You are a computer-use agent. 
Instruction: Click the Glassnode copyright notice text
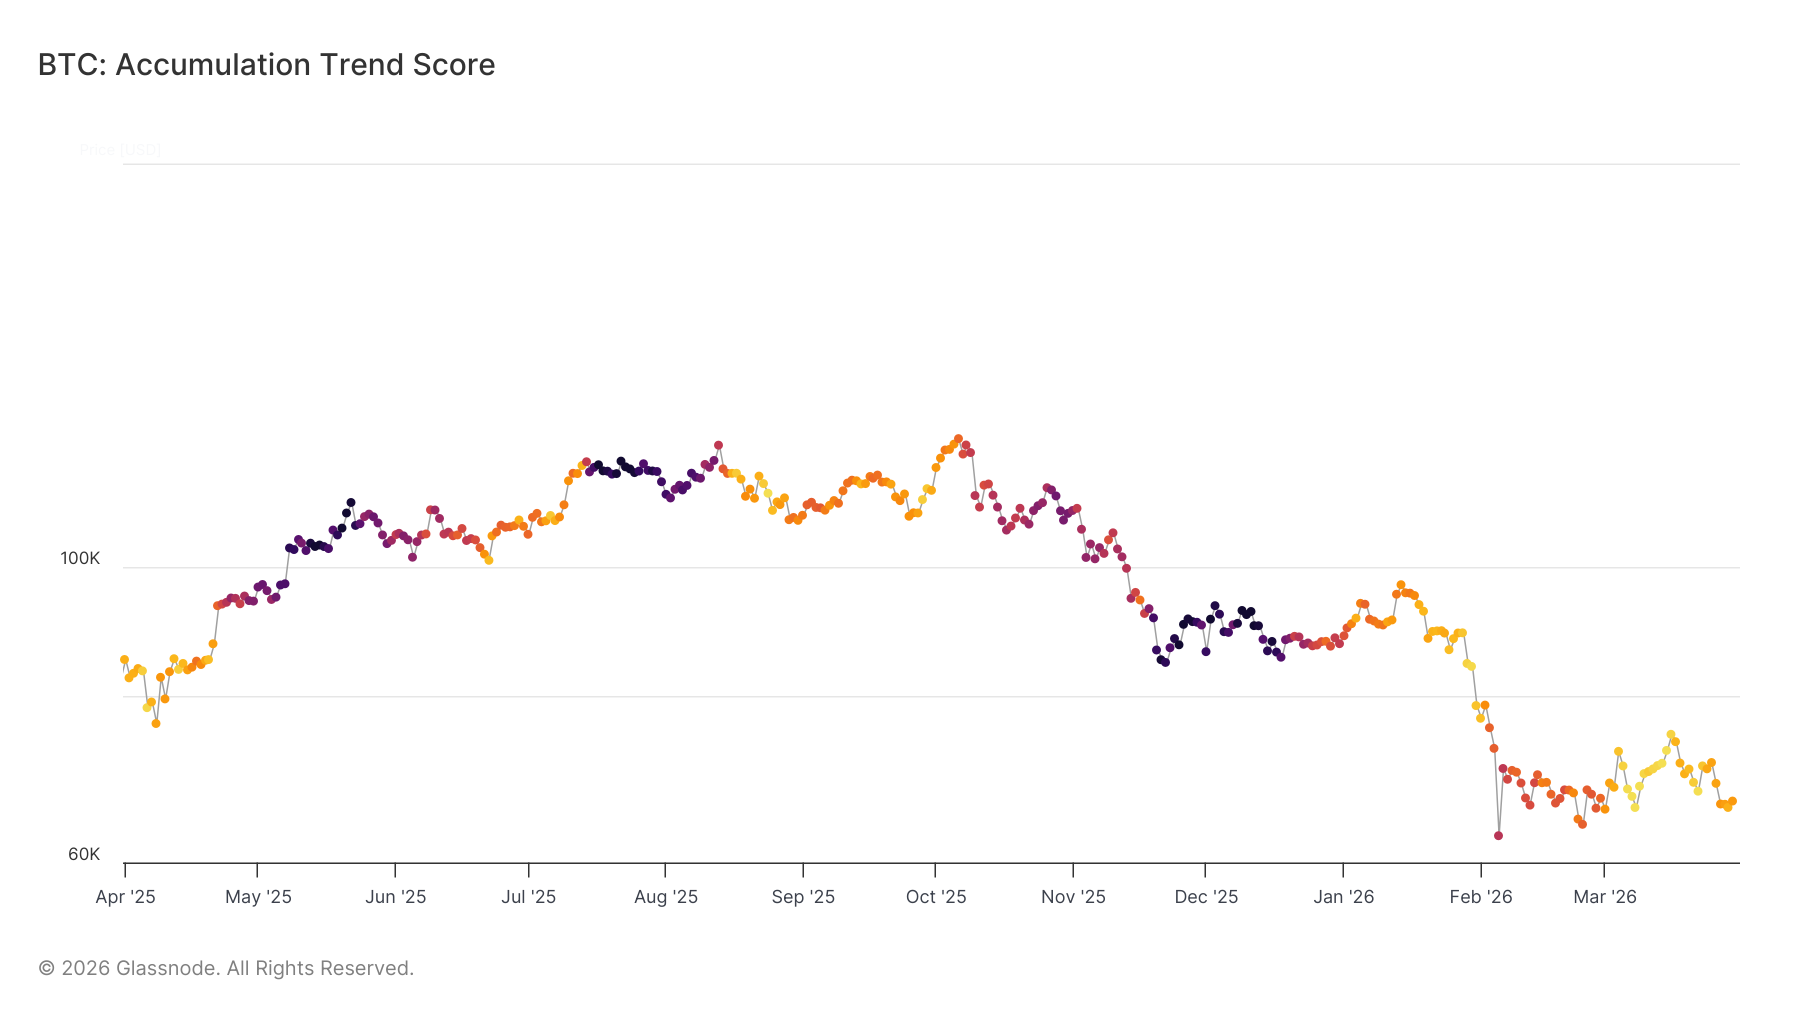(226, 968)
